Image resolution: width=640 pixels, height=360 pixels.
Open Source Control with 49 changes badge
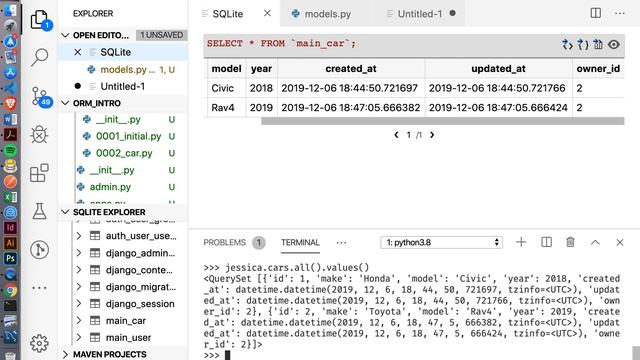[41, 97]
